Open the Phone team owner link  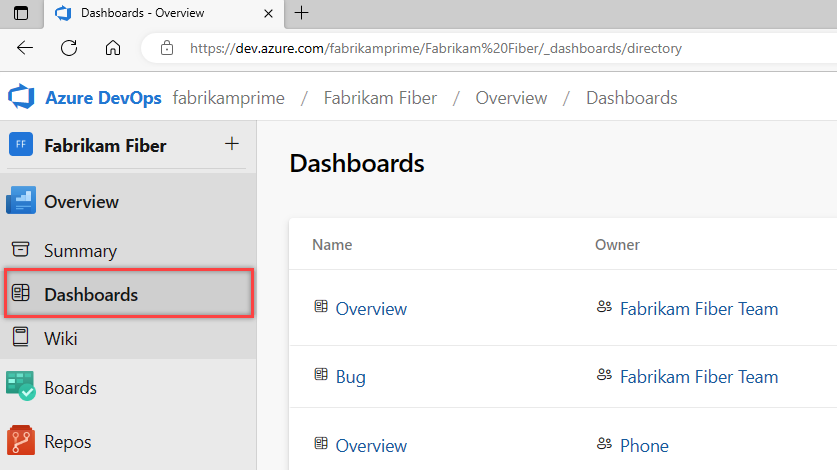click(644, 445)
